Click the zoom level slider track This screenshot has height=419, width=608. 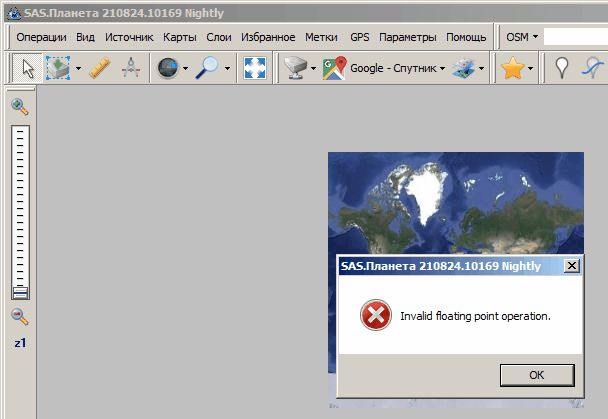[x=20, y=210]
